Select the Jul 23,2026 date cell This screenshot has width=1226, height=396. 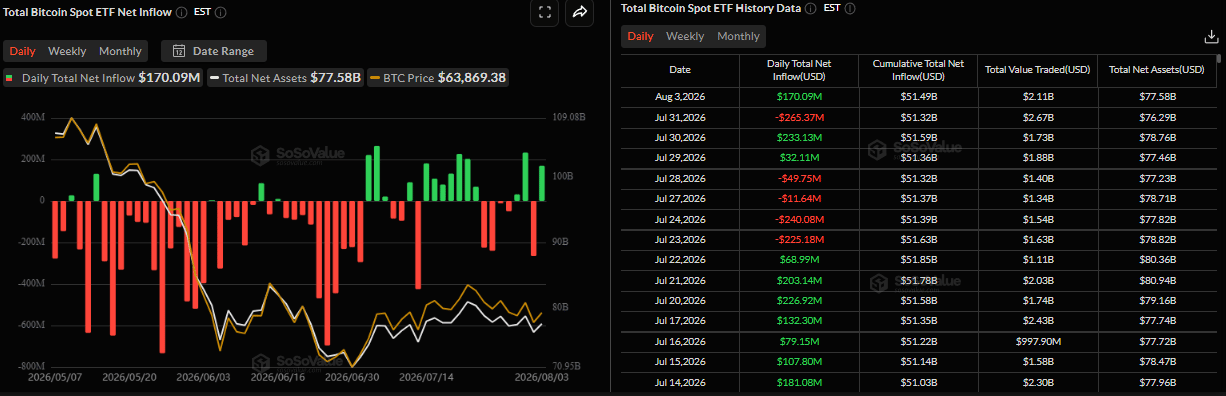(x=680, y=239)
